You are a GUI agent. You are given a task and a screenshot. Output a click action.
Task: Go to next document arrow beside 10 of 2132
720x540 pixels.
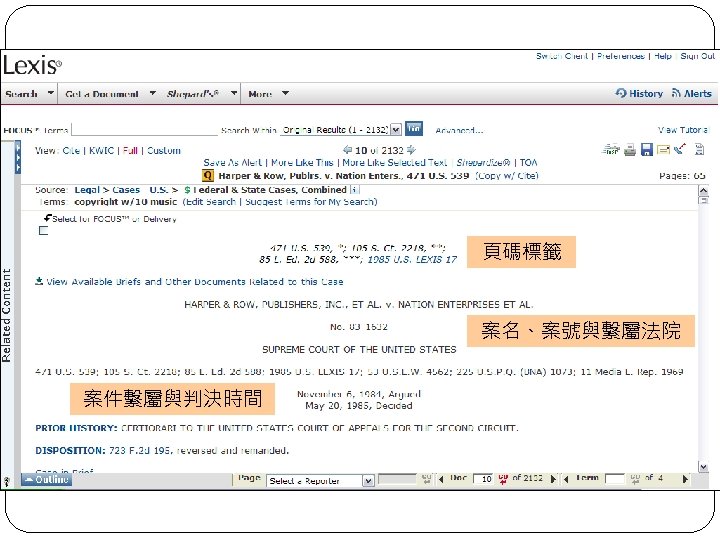point(411,150)
